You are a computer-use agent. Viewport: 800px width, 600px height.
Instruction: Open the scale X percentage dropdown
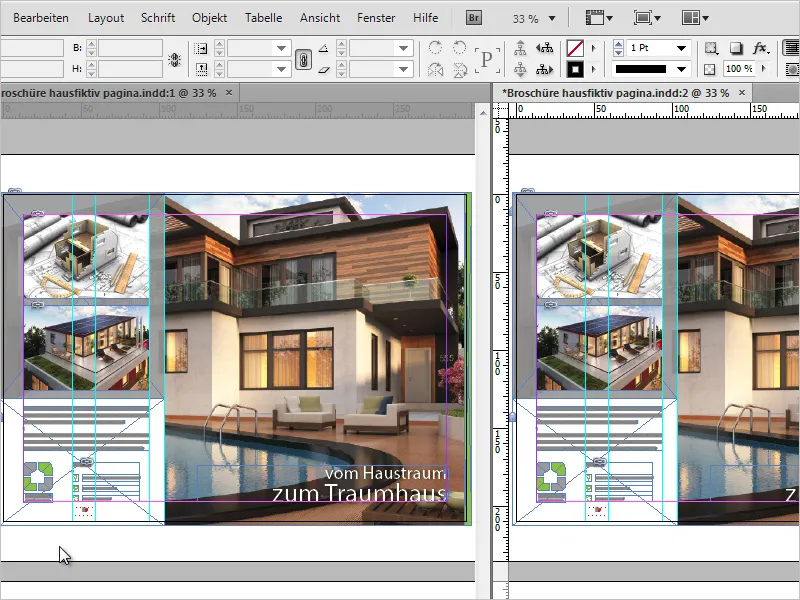tap(281, 48)
